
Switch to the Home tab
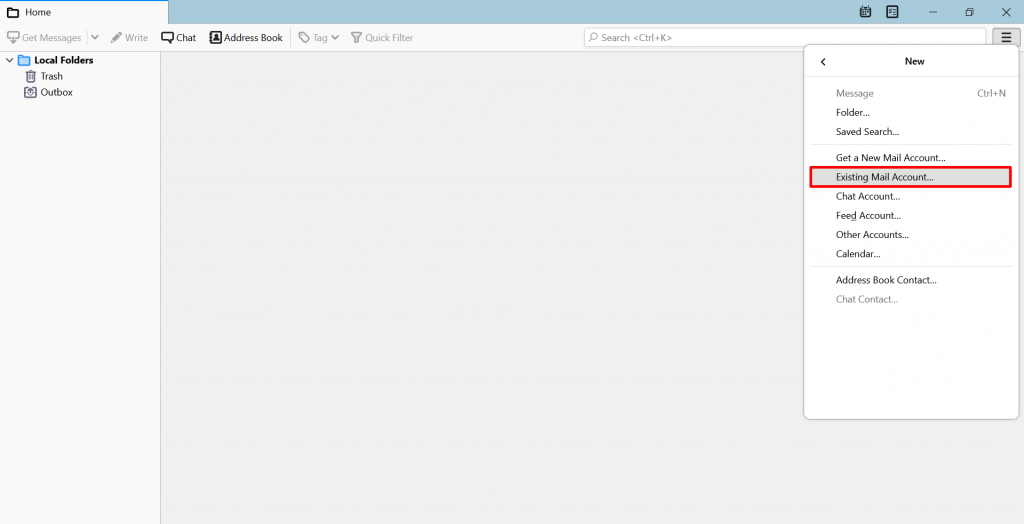pos(84,12)
